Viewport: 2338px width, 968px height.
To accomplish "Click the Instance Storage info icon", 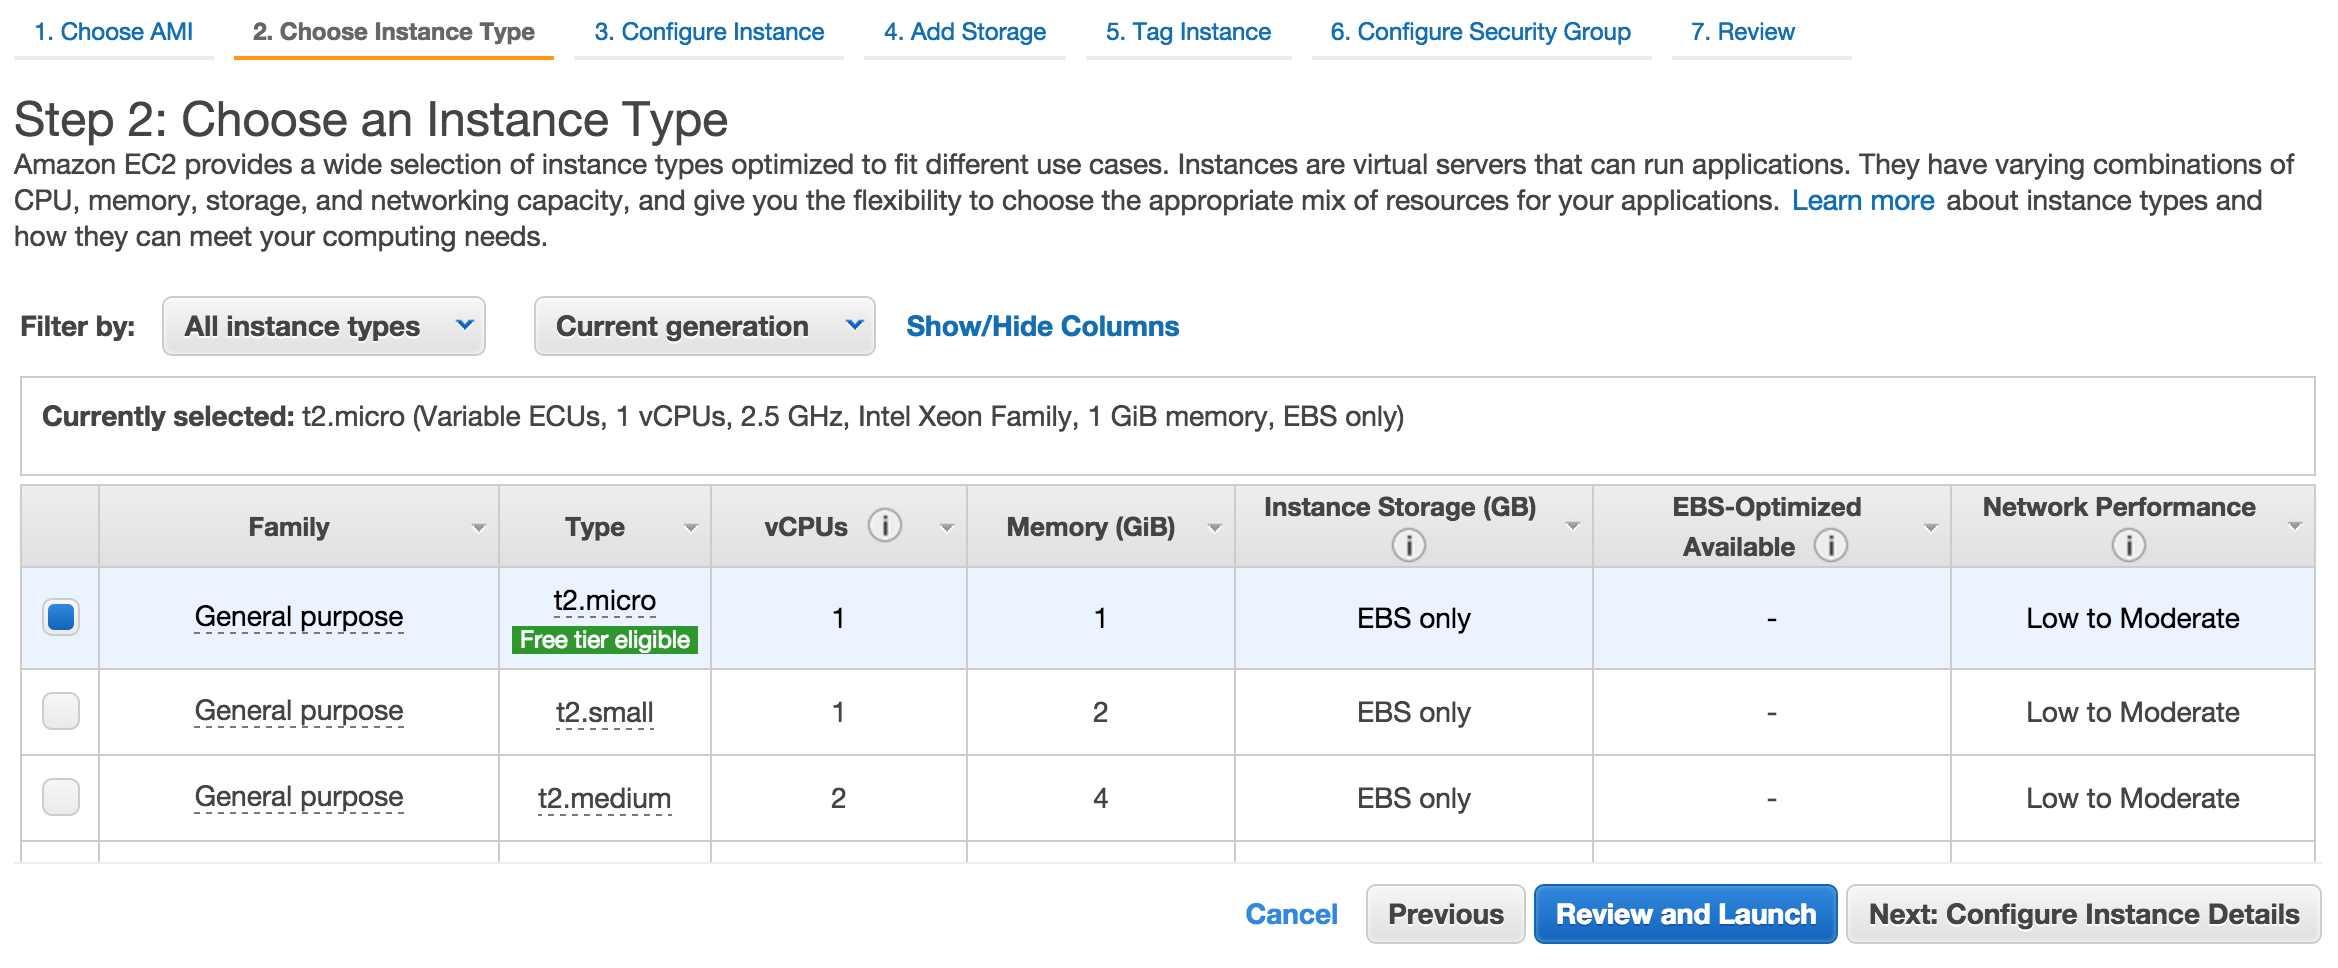I will click(x=1408, y=546).
